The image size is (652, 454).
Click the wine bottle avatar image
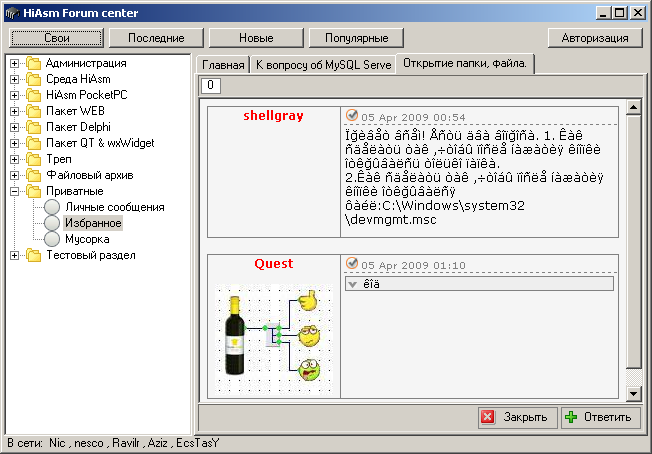tap(236, 334)
